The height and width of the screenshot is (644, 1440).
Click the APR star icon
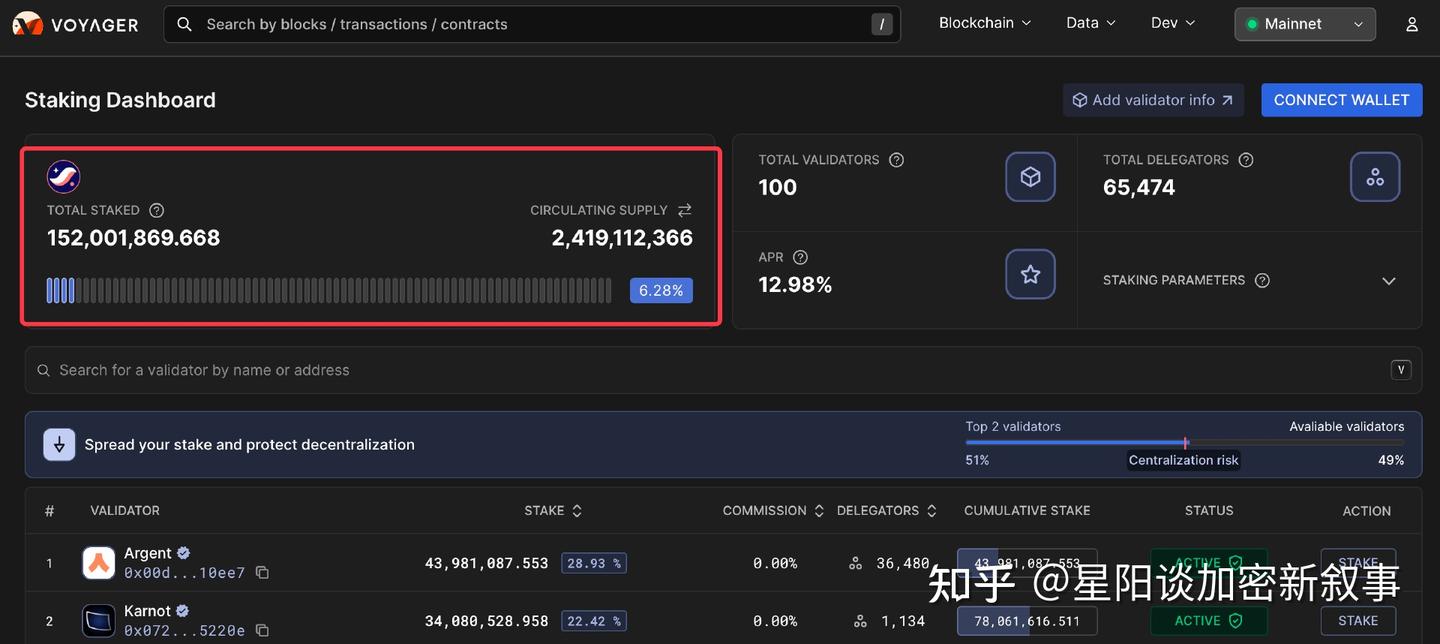coord(1030,274)
